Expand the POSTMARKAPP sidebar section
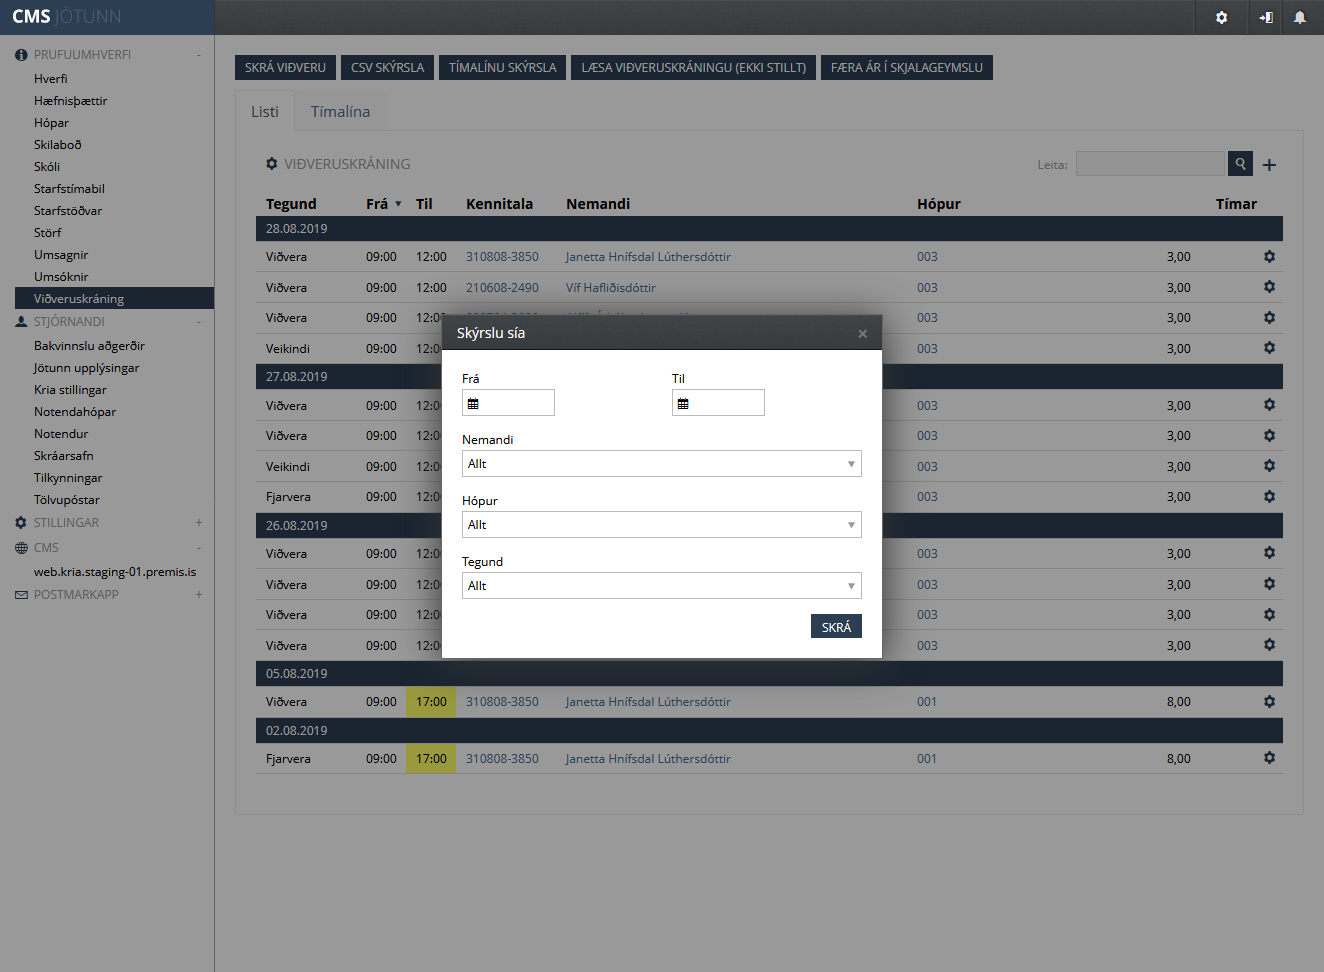Screen dimensions: 1324x972 tap(199, 595)
